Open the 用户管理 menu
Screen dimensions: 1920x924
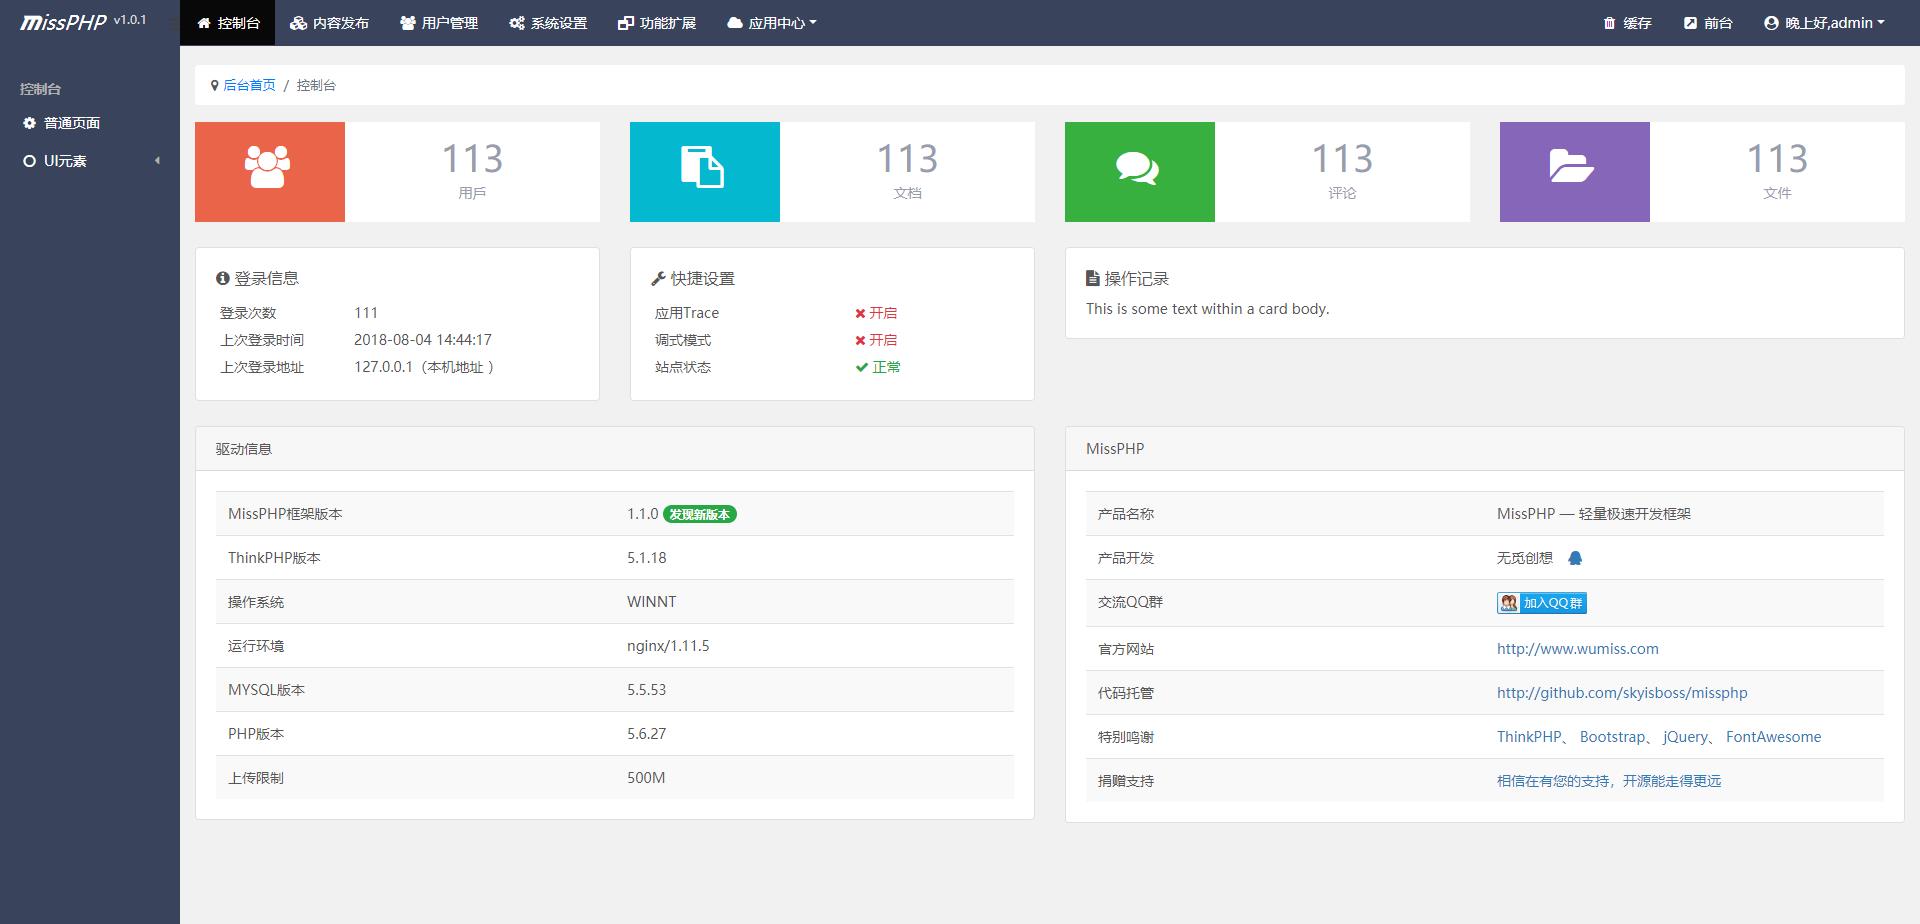(438, 22)
